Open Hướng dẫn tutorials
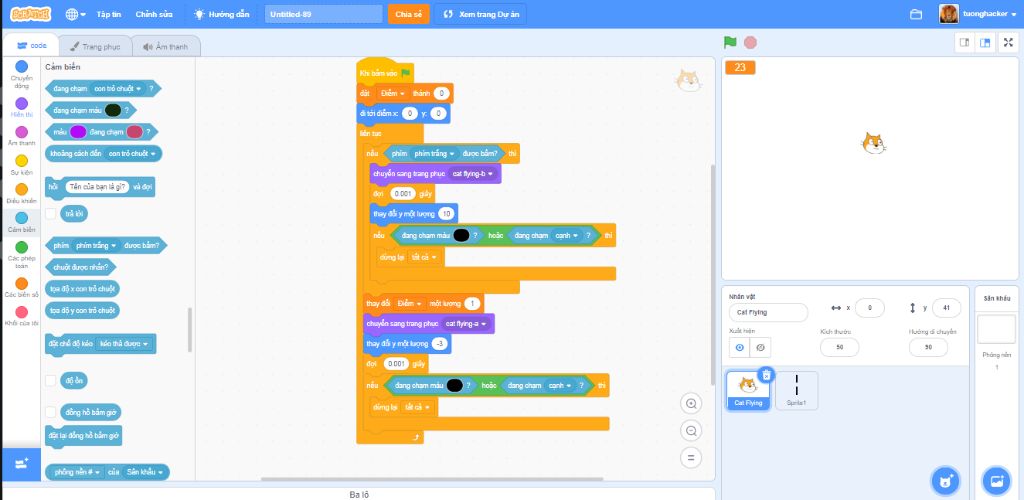 click(221, 14)
